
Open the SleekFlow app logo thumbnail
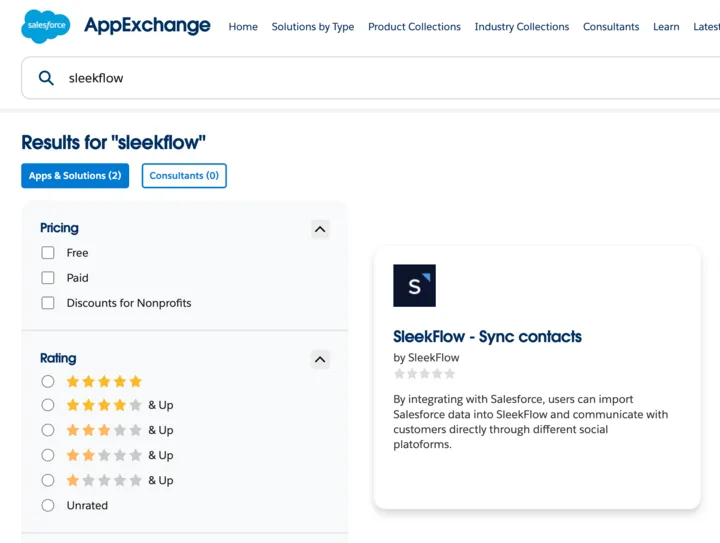(x=414, y=285)
